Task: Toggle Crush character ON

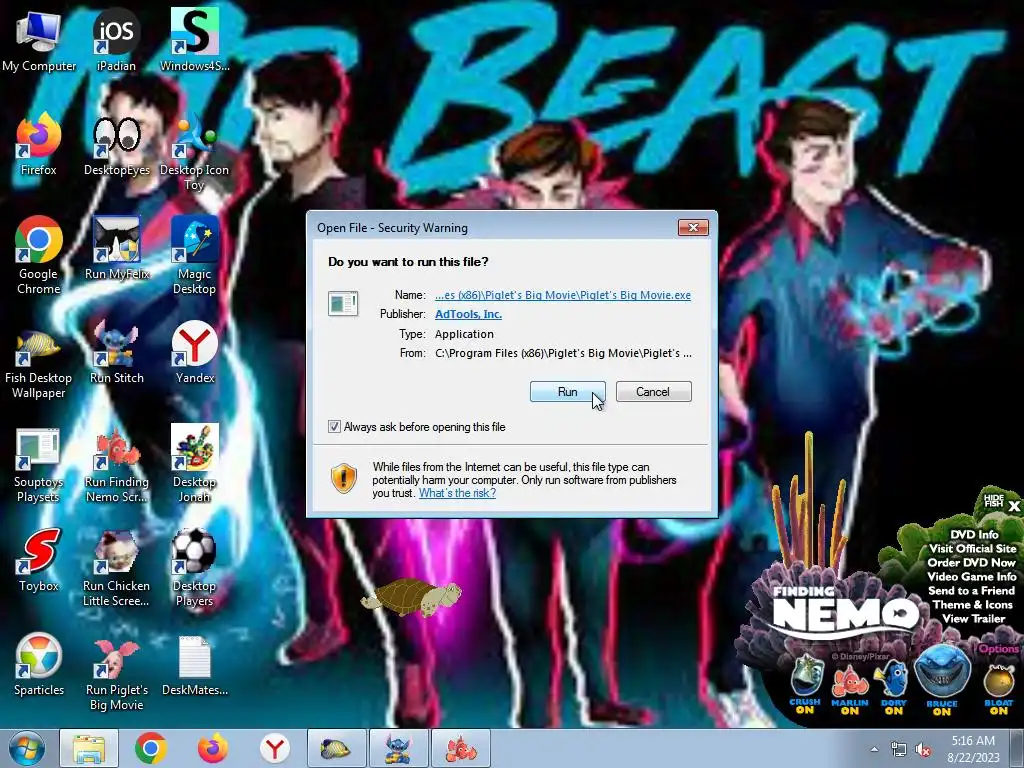Action: tap(805, 684)
